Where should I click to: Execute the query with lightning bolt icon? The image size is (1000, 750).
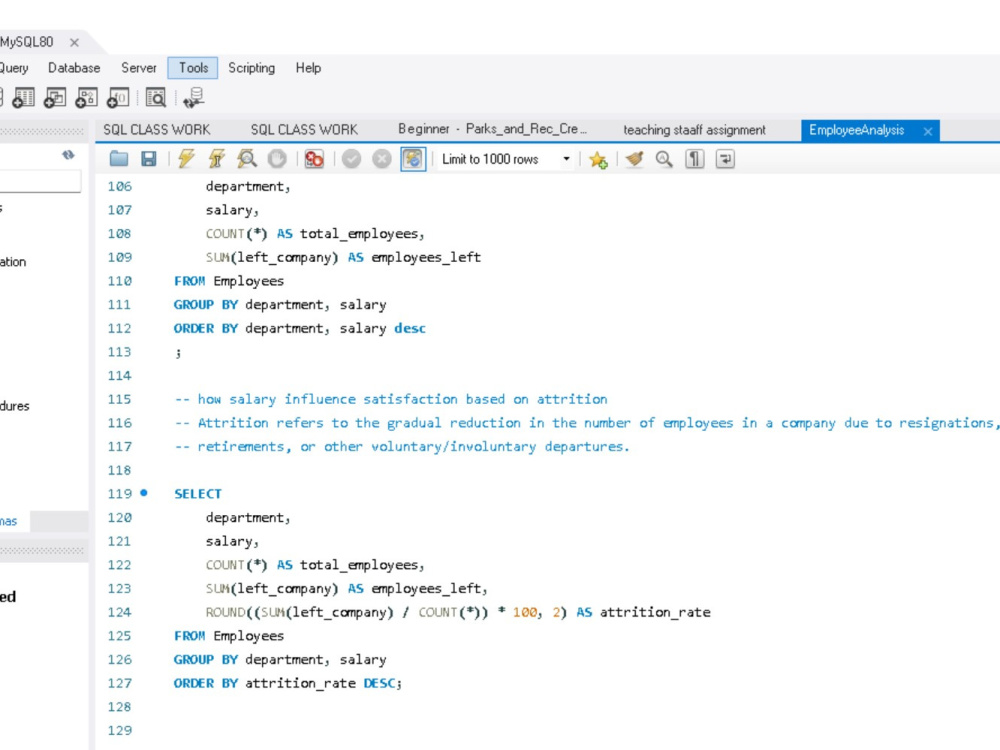coord(186,159)
